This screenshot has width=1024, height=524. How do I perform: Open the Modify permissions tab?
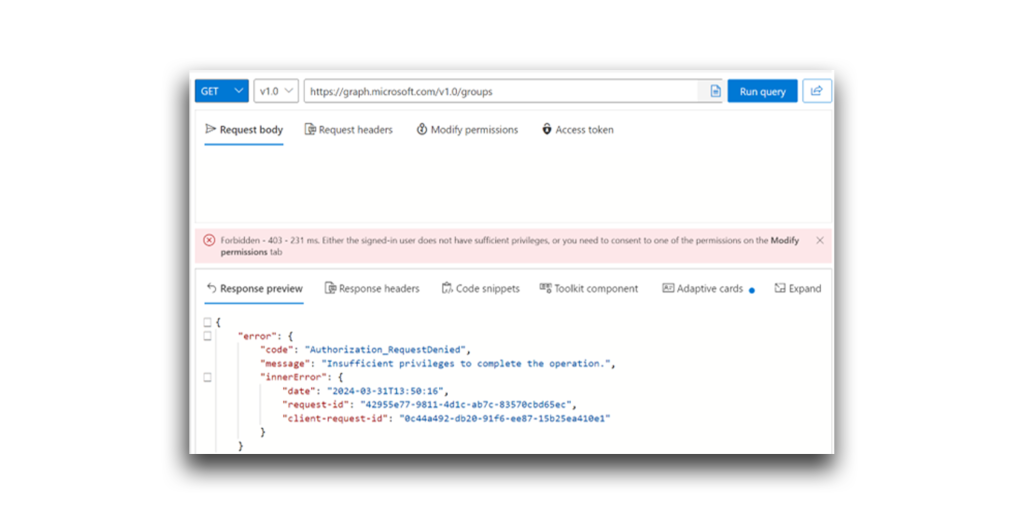pos(467,129)
